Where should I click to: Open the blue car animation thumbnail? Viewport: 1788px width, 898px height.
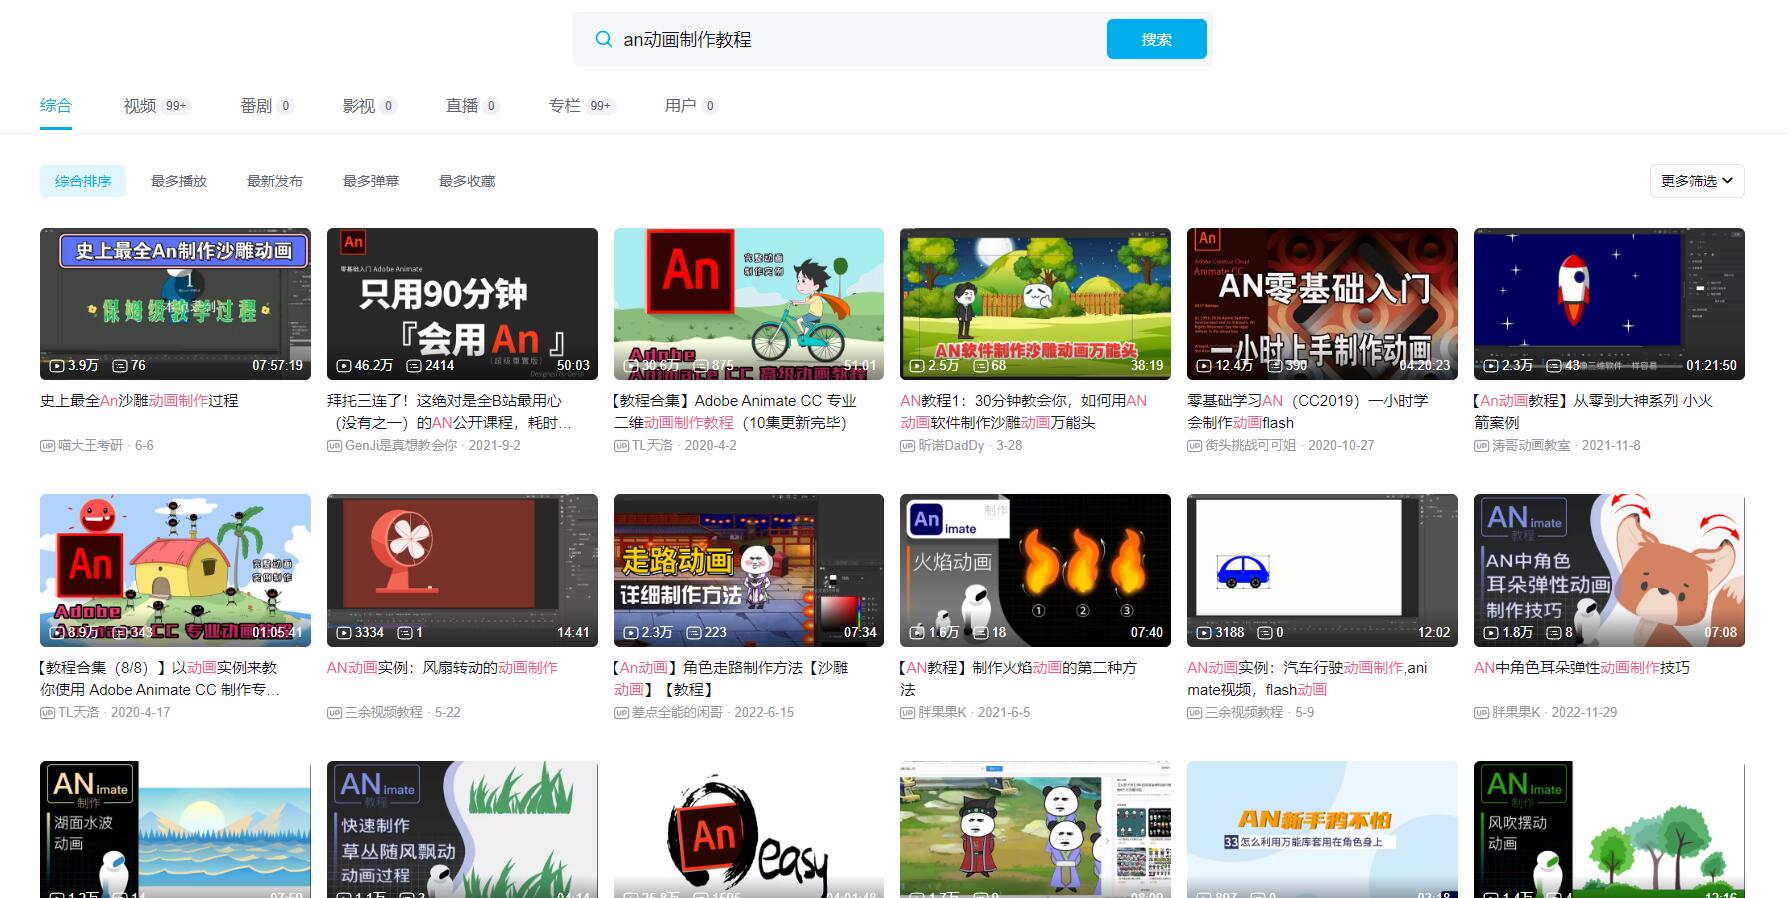1322,570
